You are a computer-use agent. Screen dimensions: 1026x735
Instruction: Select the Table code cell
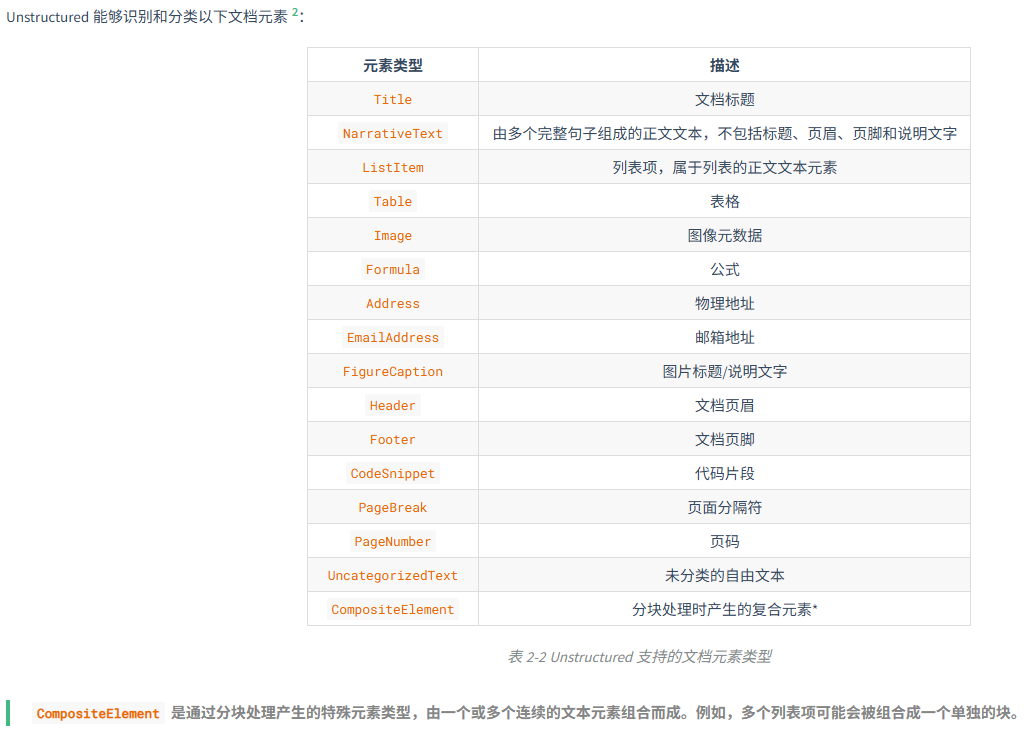[x=393, y=202]
